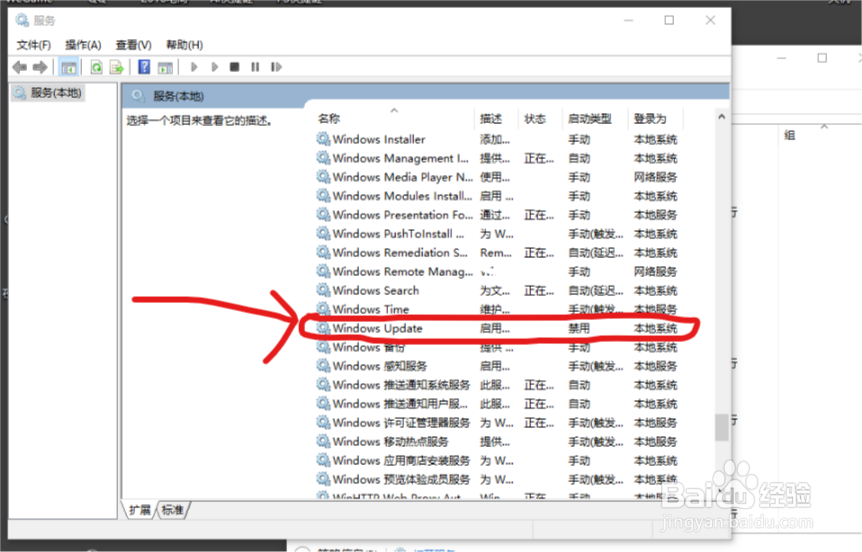The height and width of the screenshot is (552, 862).
Task: Click 正在... status of Windows Search
Action: [539, 291]
